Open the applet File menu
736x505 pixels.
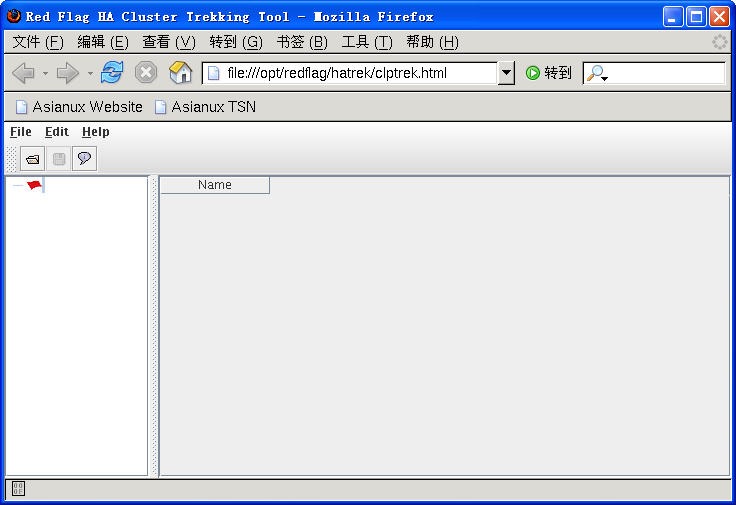pyautogui.click(x=21, y=132)
